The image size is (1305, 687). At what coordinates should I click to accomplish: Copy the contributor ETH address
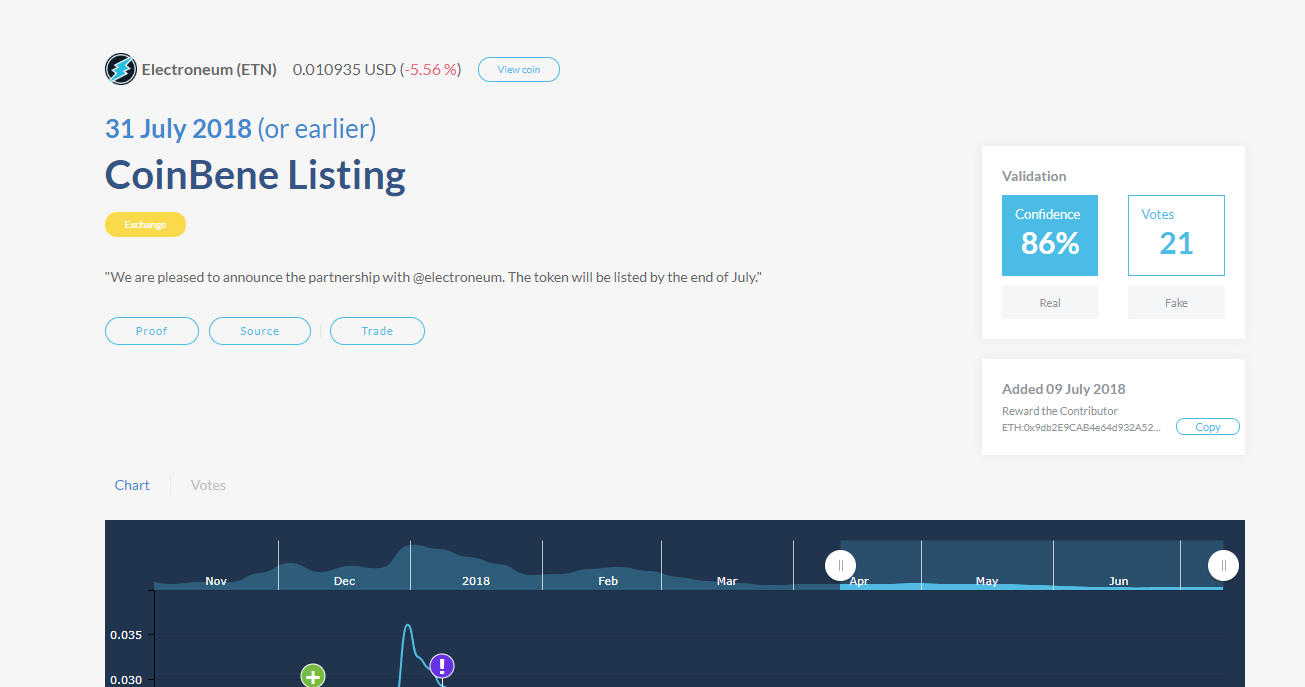coord(1208,427)
